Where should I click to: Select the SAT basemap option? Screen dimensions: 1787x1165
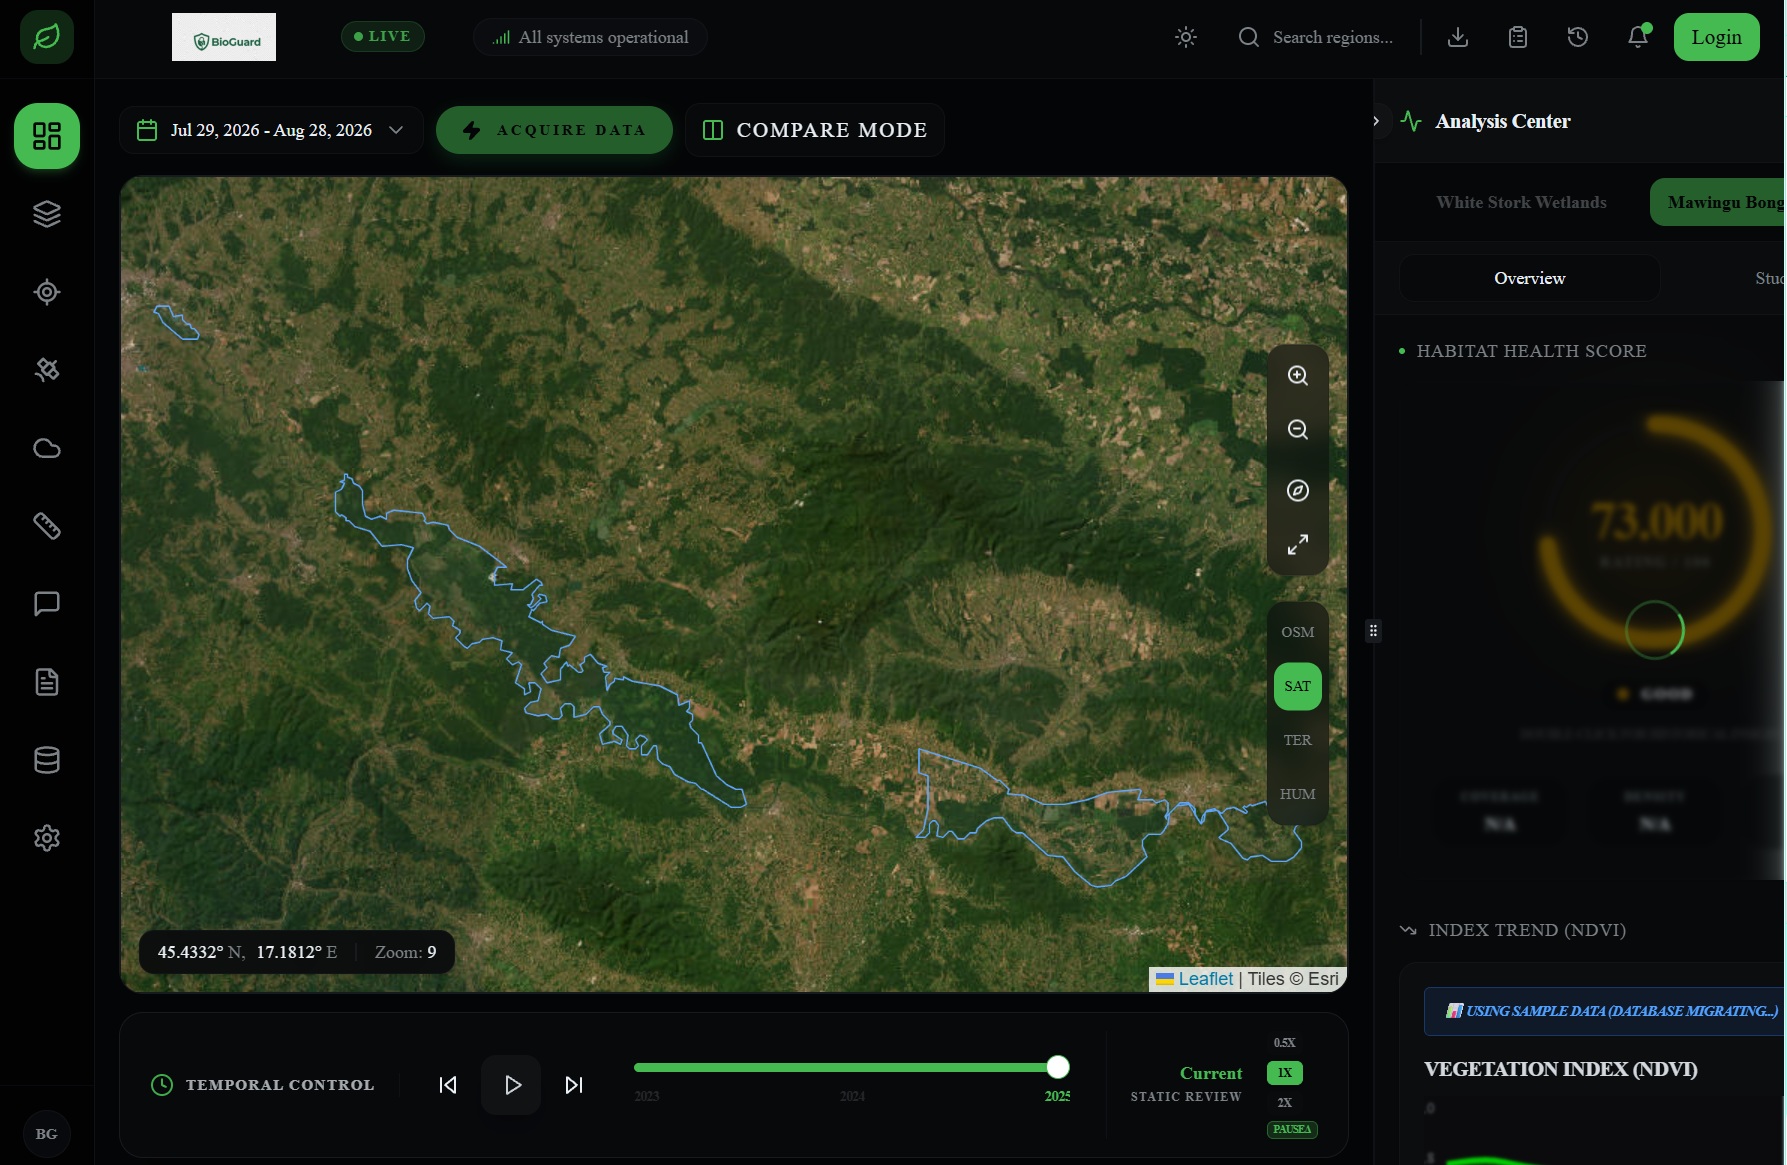point(1298,686)
